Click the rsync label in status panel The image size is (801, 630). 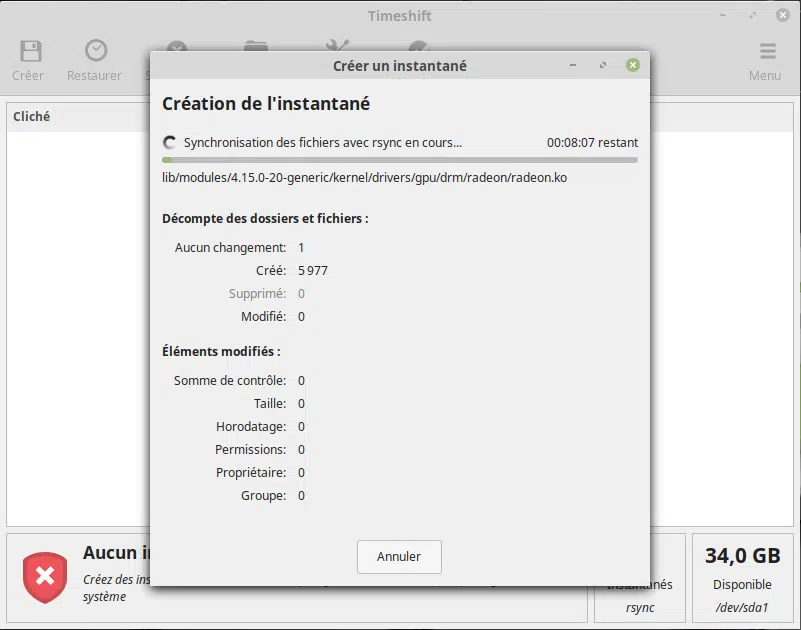click(x=640, y=608)
